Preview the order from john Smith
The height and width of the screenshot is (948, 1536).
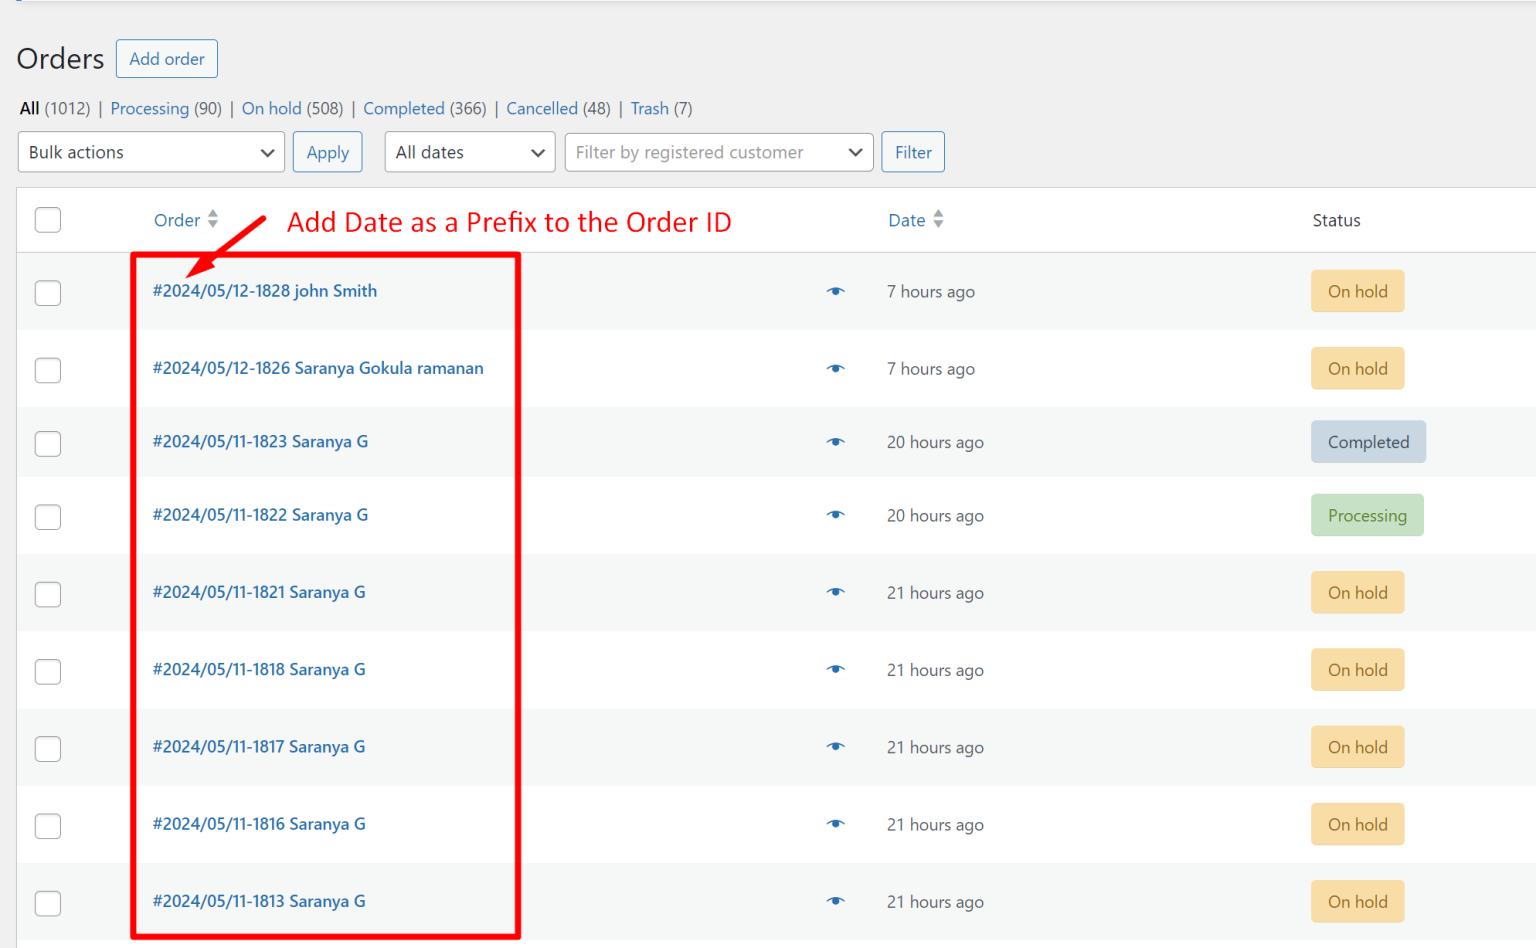coord(836,291)
